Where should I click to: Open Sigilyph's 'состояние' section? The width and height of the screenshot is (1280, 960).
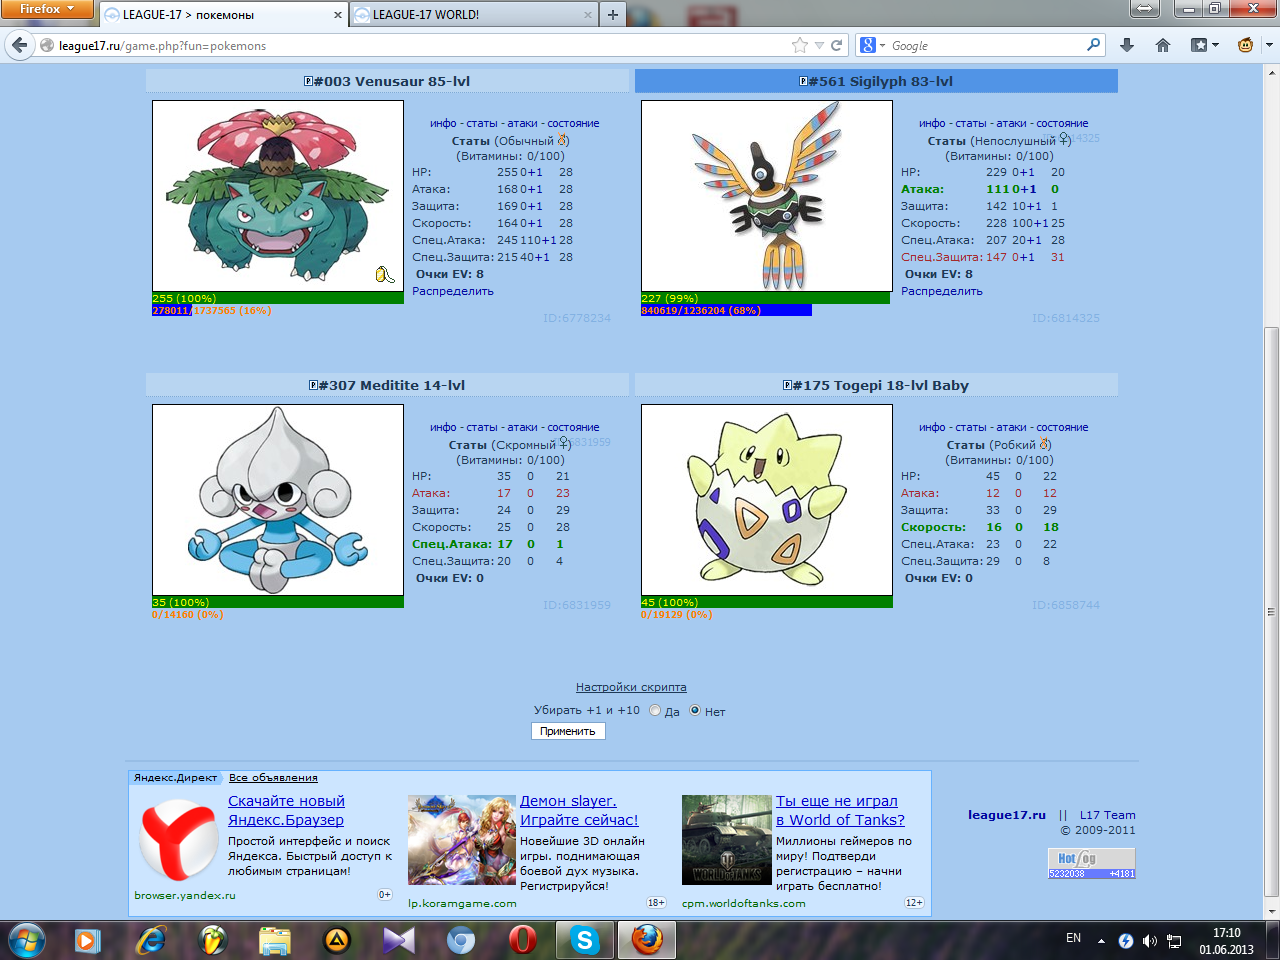click(x=1062, y=123)
